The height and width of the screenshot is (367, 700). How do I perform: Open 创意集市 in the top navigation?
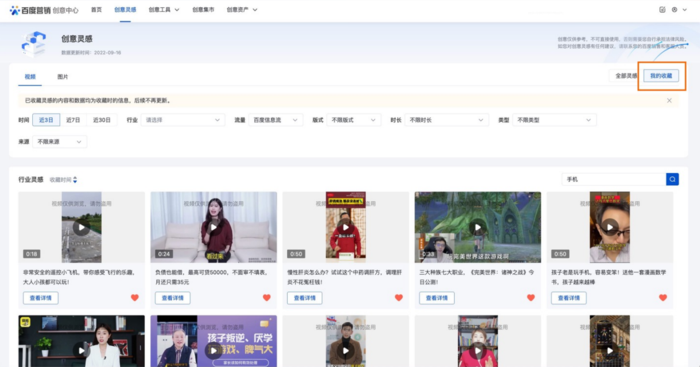pos(203,10)
